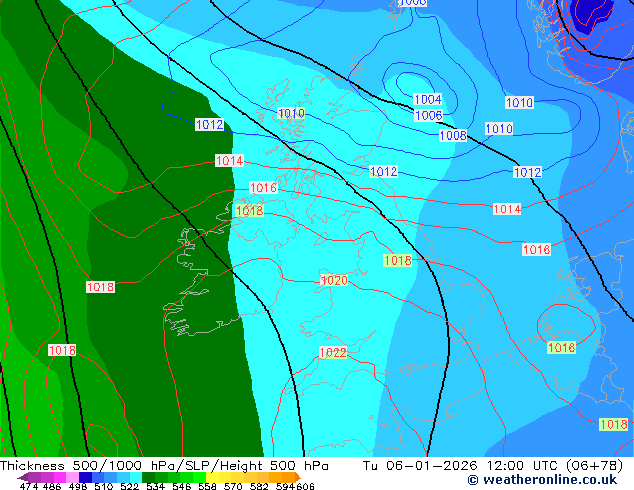This screenshot has height=490, width=634.
Task: Click legend value 570
Action: coord(233,486)
